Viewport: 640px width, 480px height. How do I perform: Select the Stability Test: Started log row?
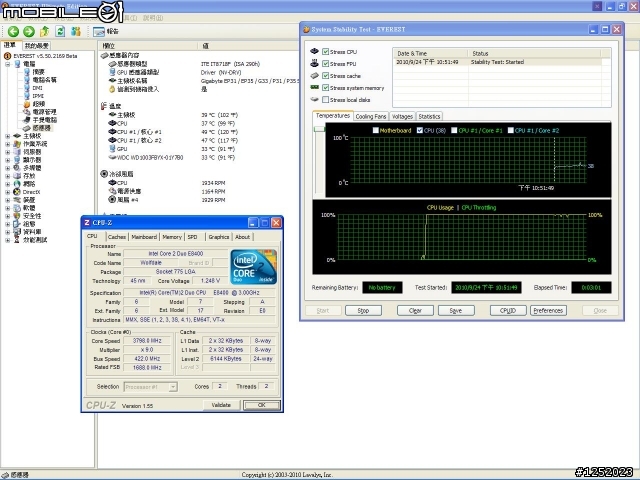coord(498,62)
